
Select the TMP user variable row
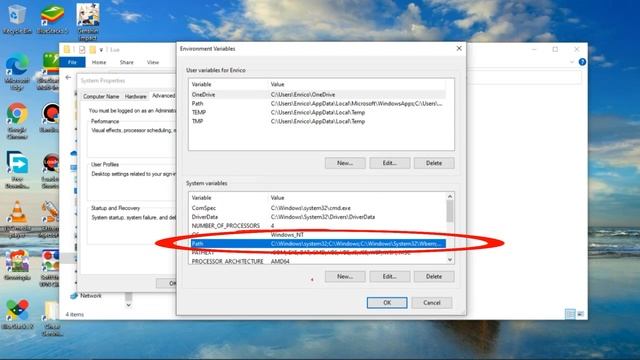click(x=318, y=121)
